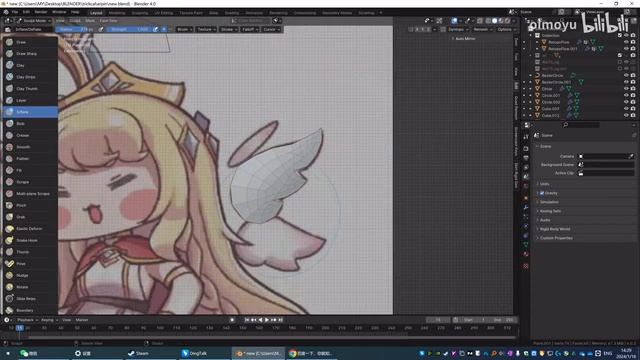Image resolution: width=640 pixels, height=360 pixels.
Task: Open the timeline Playback popover
Action: (x=27, y=320)
